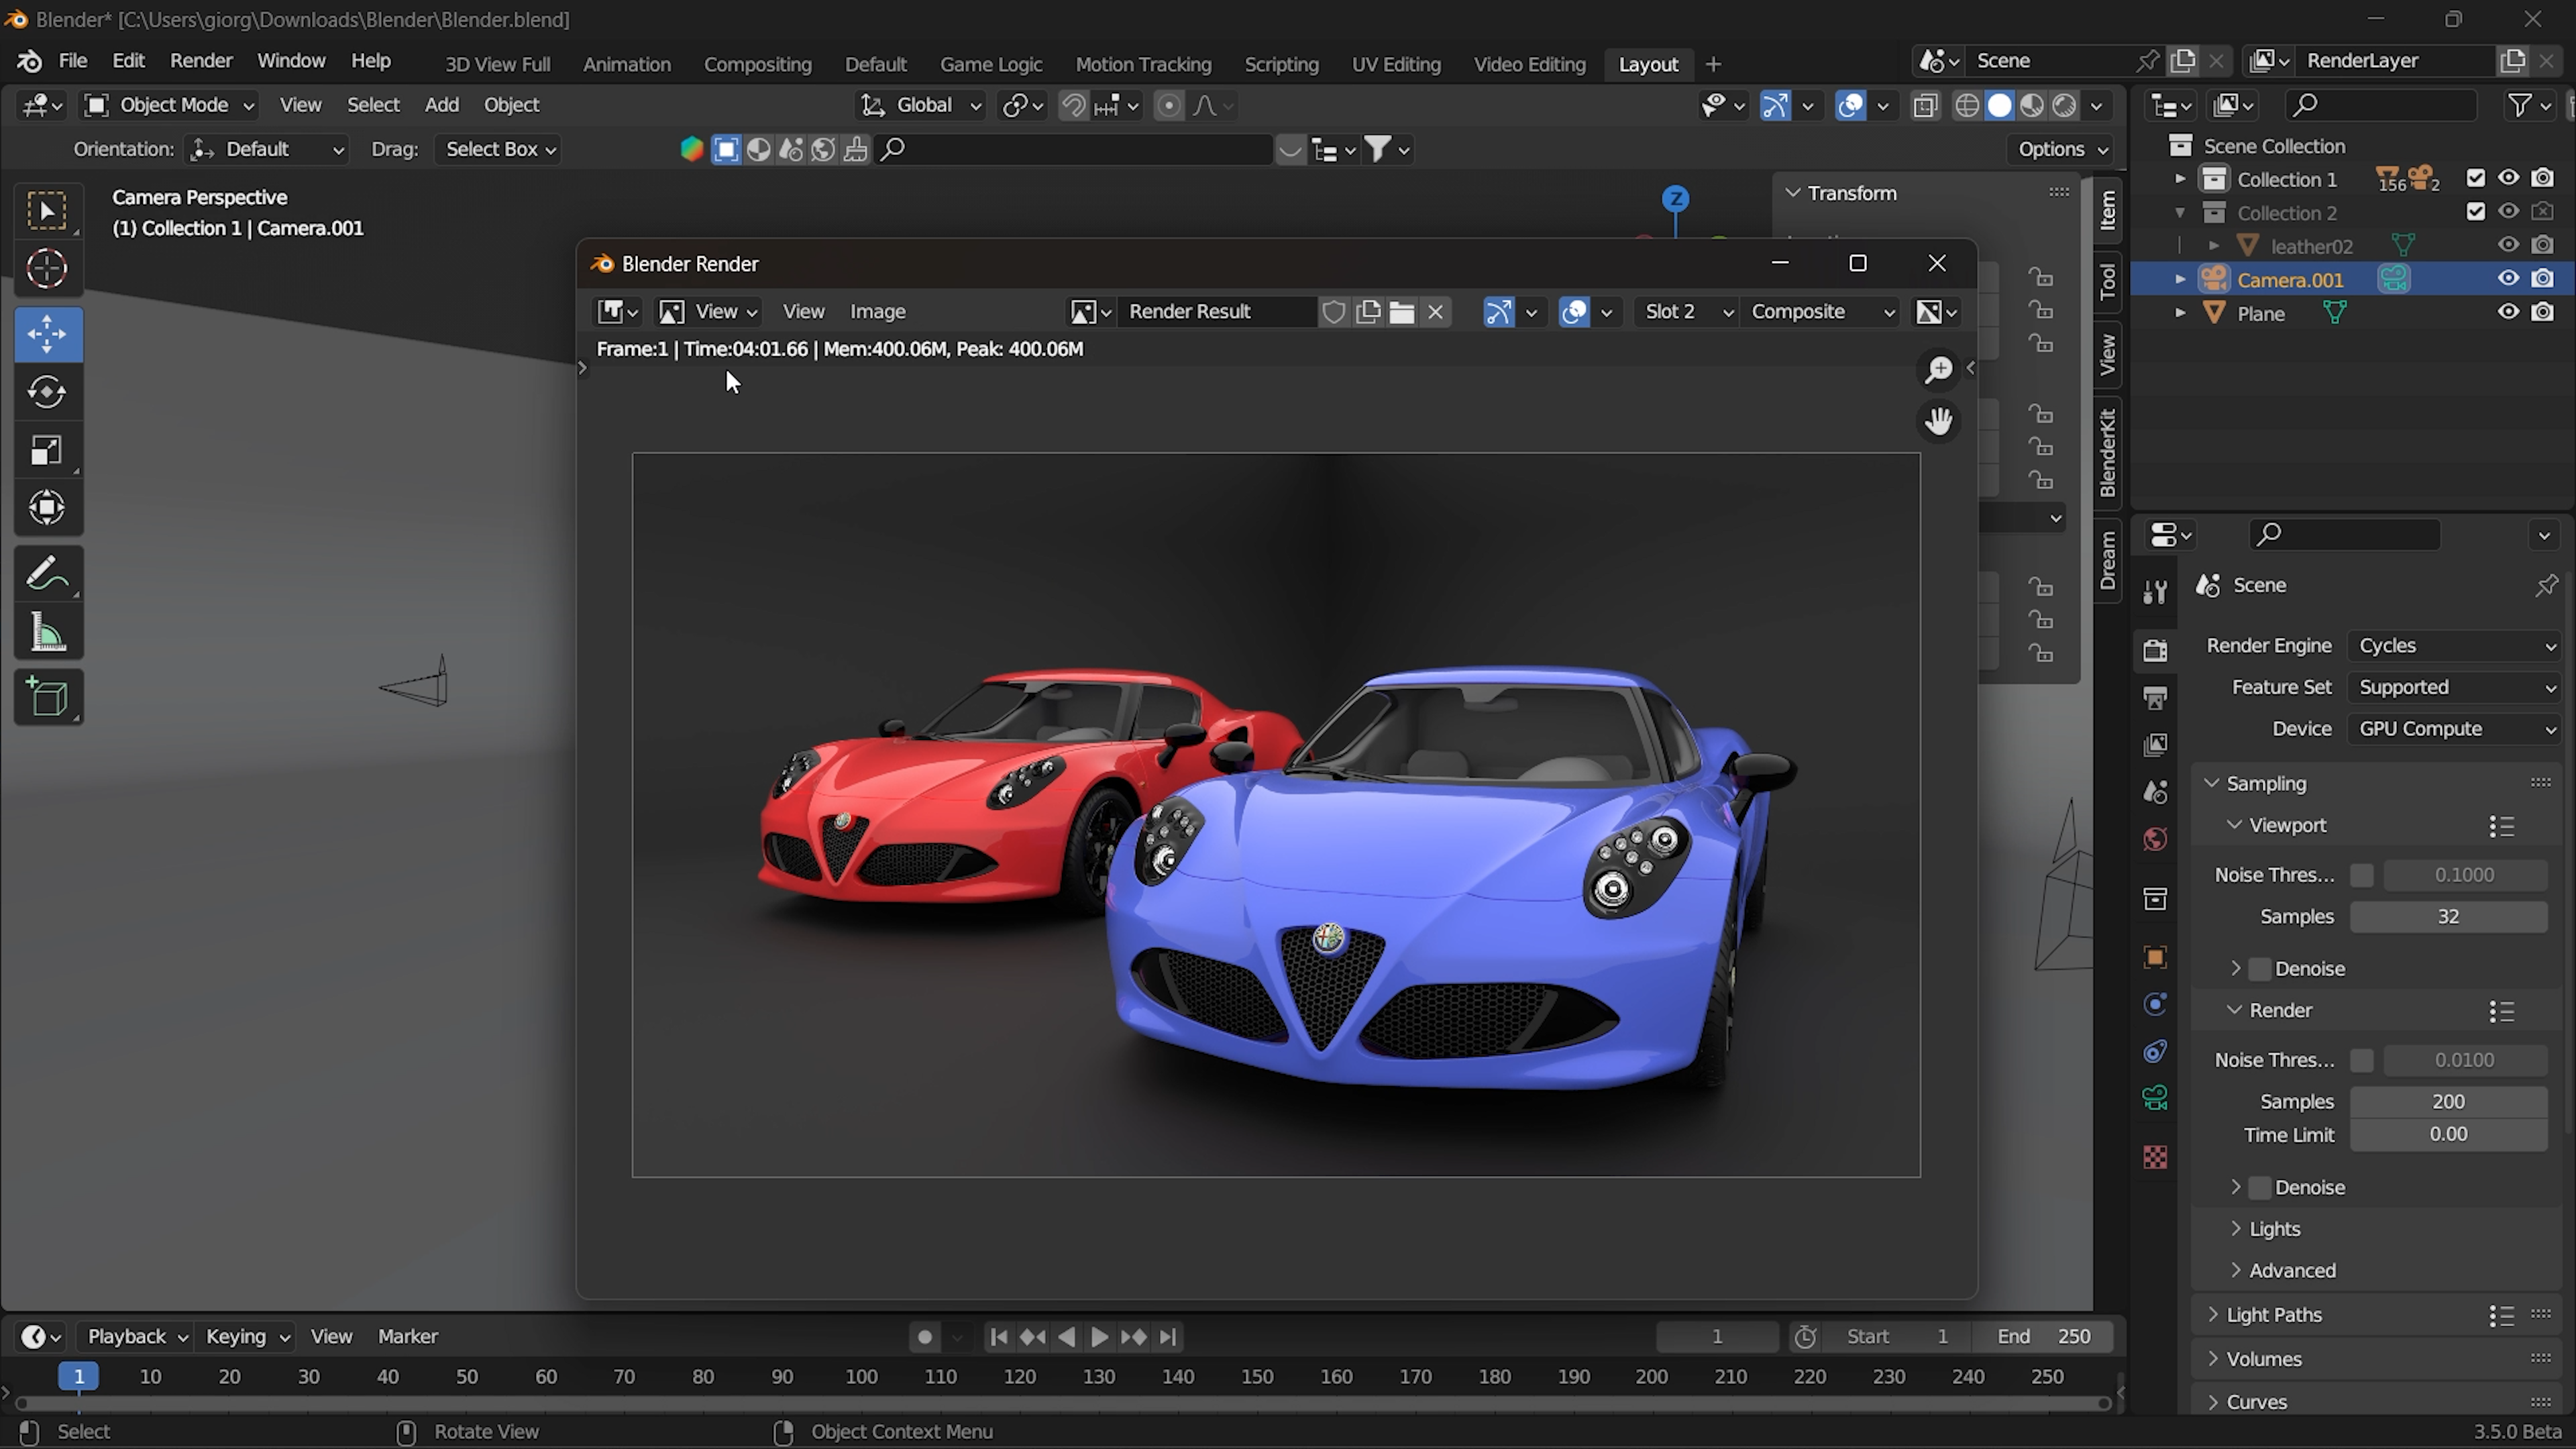The image size is (2576, 1449).
Task: Select the Rotate tool in toolbar
Action: [47, 392]
